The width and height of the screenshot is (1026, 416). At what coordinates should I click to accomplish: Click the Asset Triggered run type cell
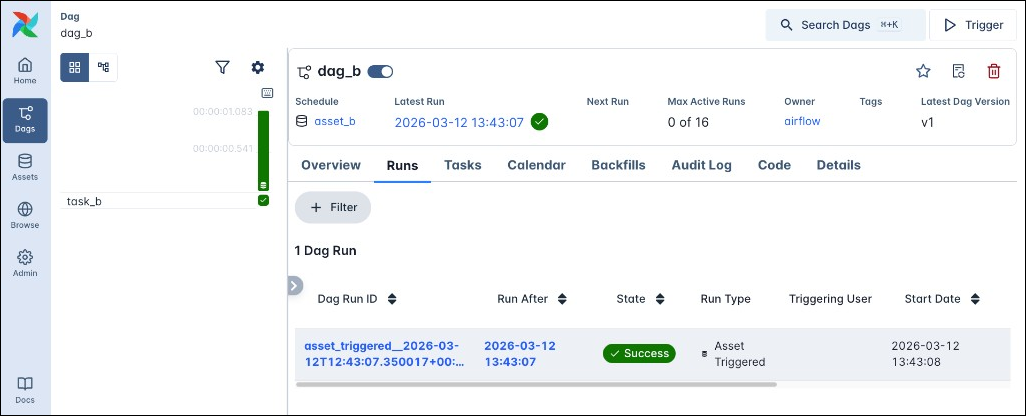coord(733,354)
